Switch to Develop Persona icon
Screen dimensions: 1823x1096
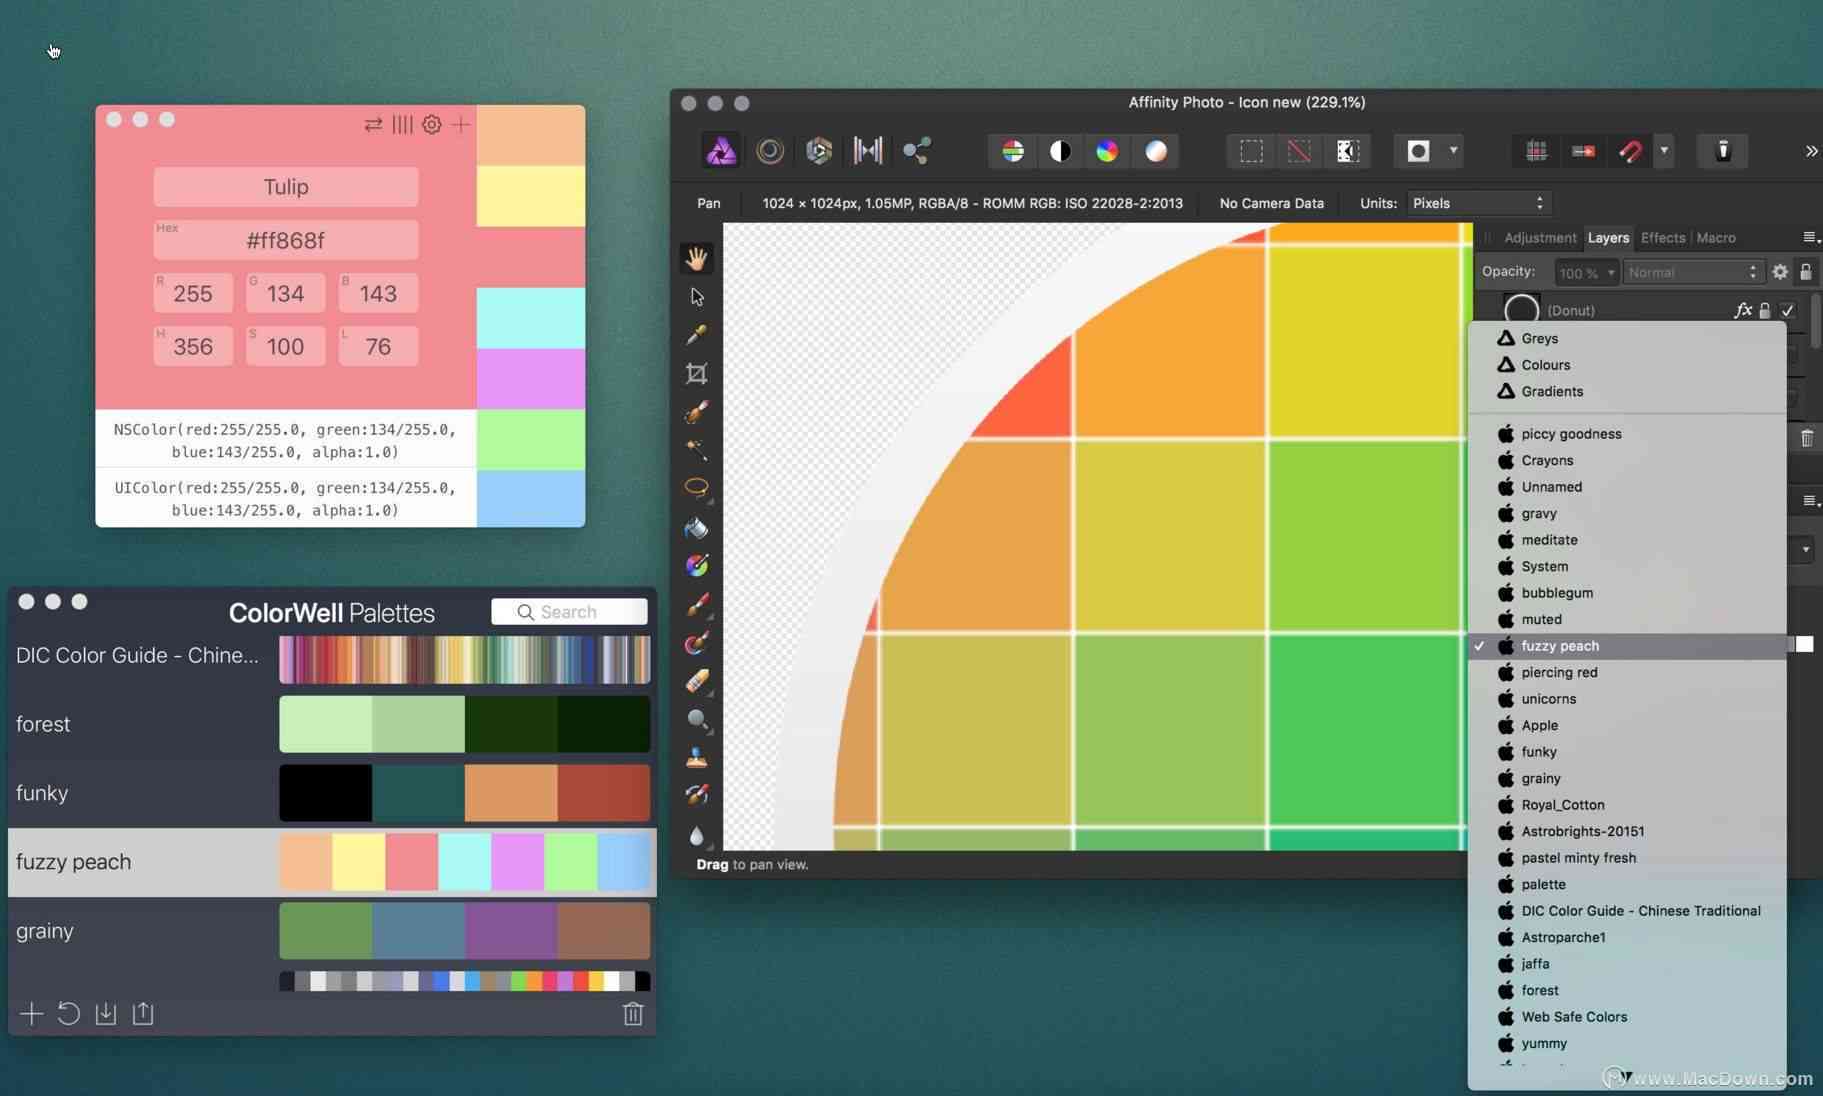tap(819, 151)
